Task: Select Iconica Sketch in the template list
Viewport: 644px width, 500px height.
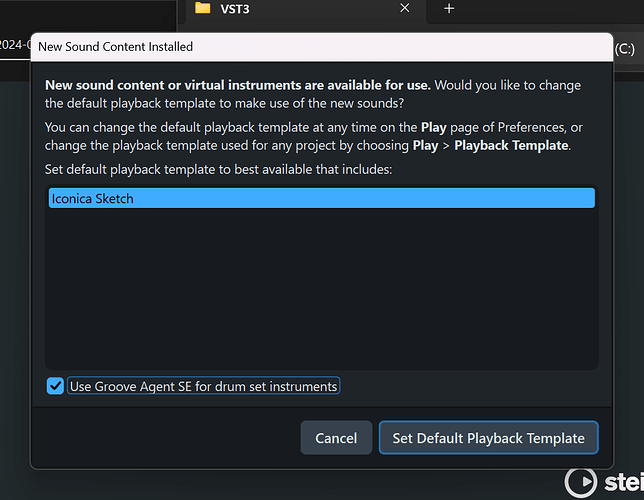Action: [x=320, y=198]
